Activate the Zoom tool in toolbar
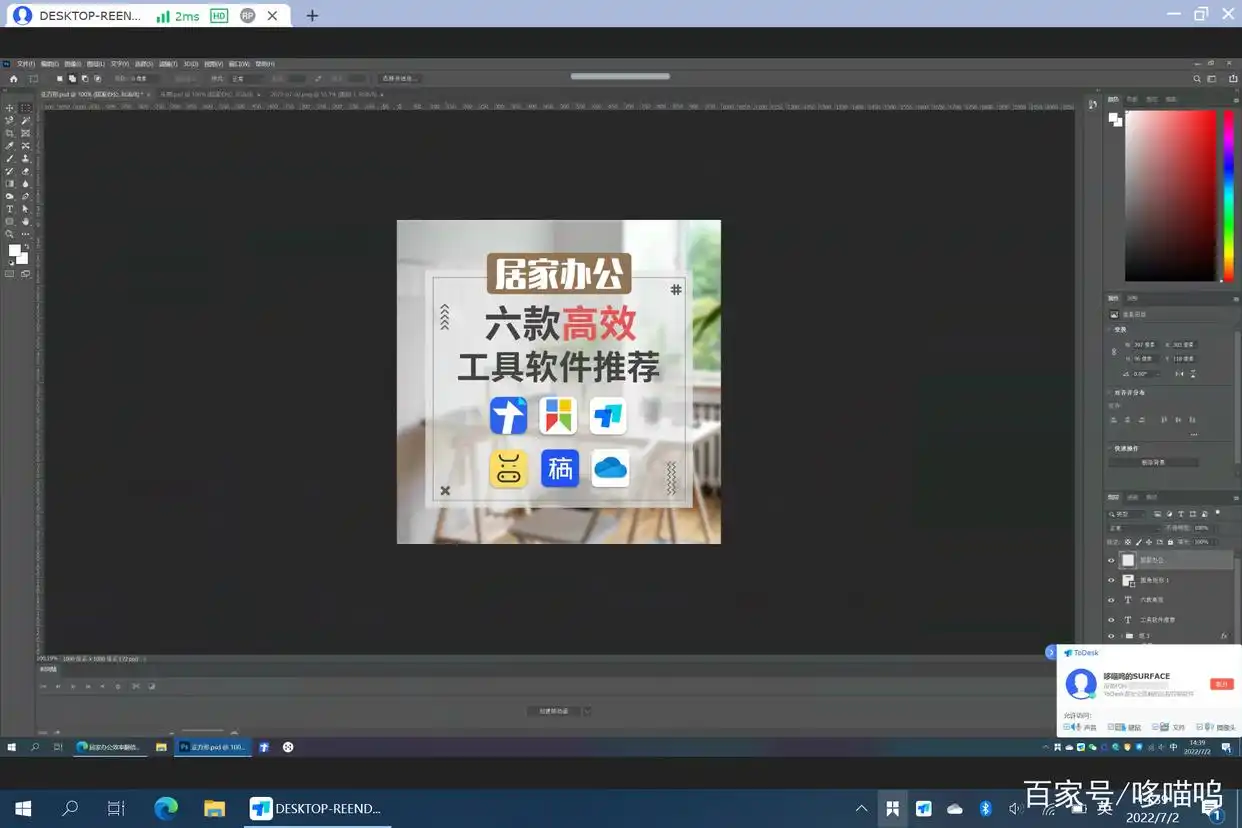 tap(10, 234)
